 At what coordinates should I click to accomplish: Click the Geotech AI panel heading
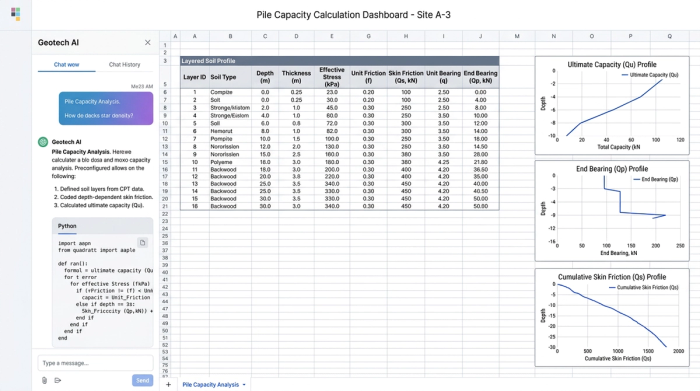point(58,42)
